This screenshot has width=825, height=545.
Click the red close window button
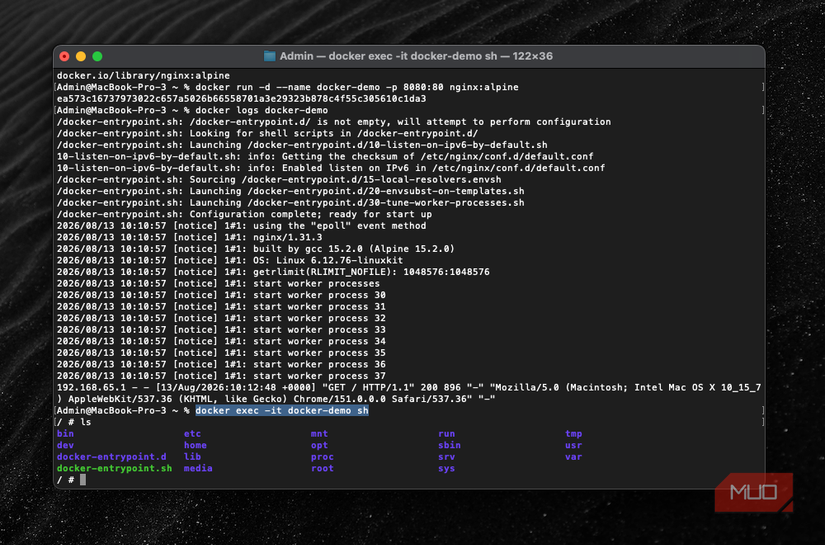pos(64,56)
